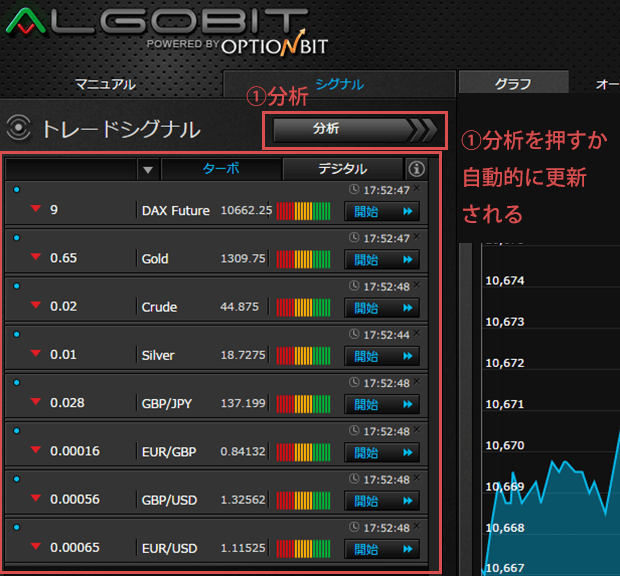Dismiss the GBP/JPY signal row

pos(417,381)
